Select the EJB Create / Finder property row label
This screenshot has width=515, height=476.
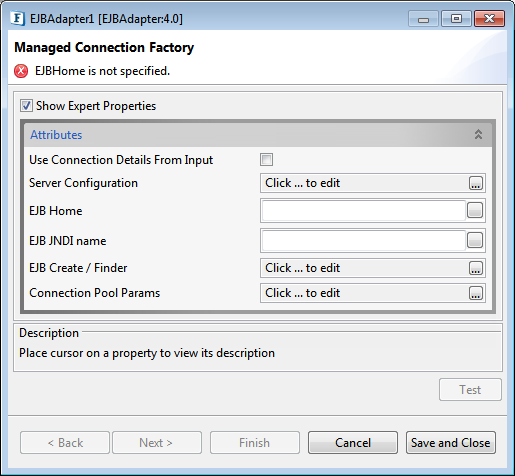point(78,268)
